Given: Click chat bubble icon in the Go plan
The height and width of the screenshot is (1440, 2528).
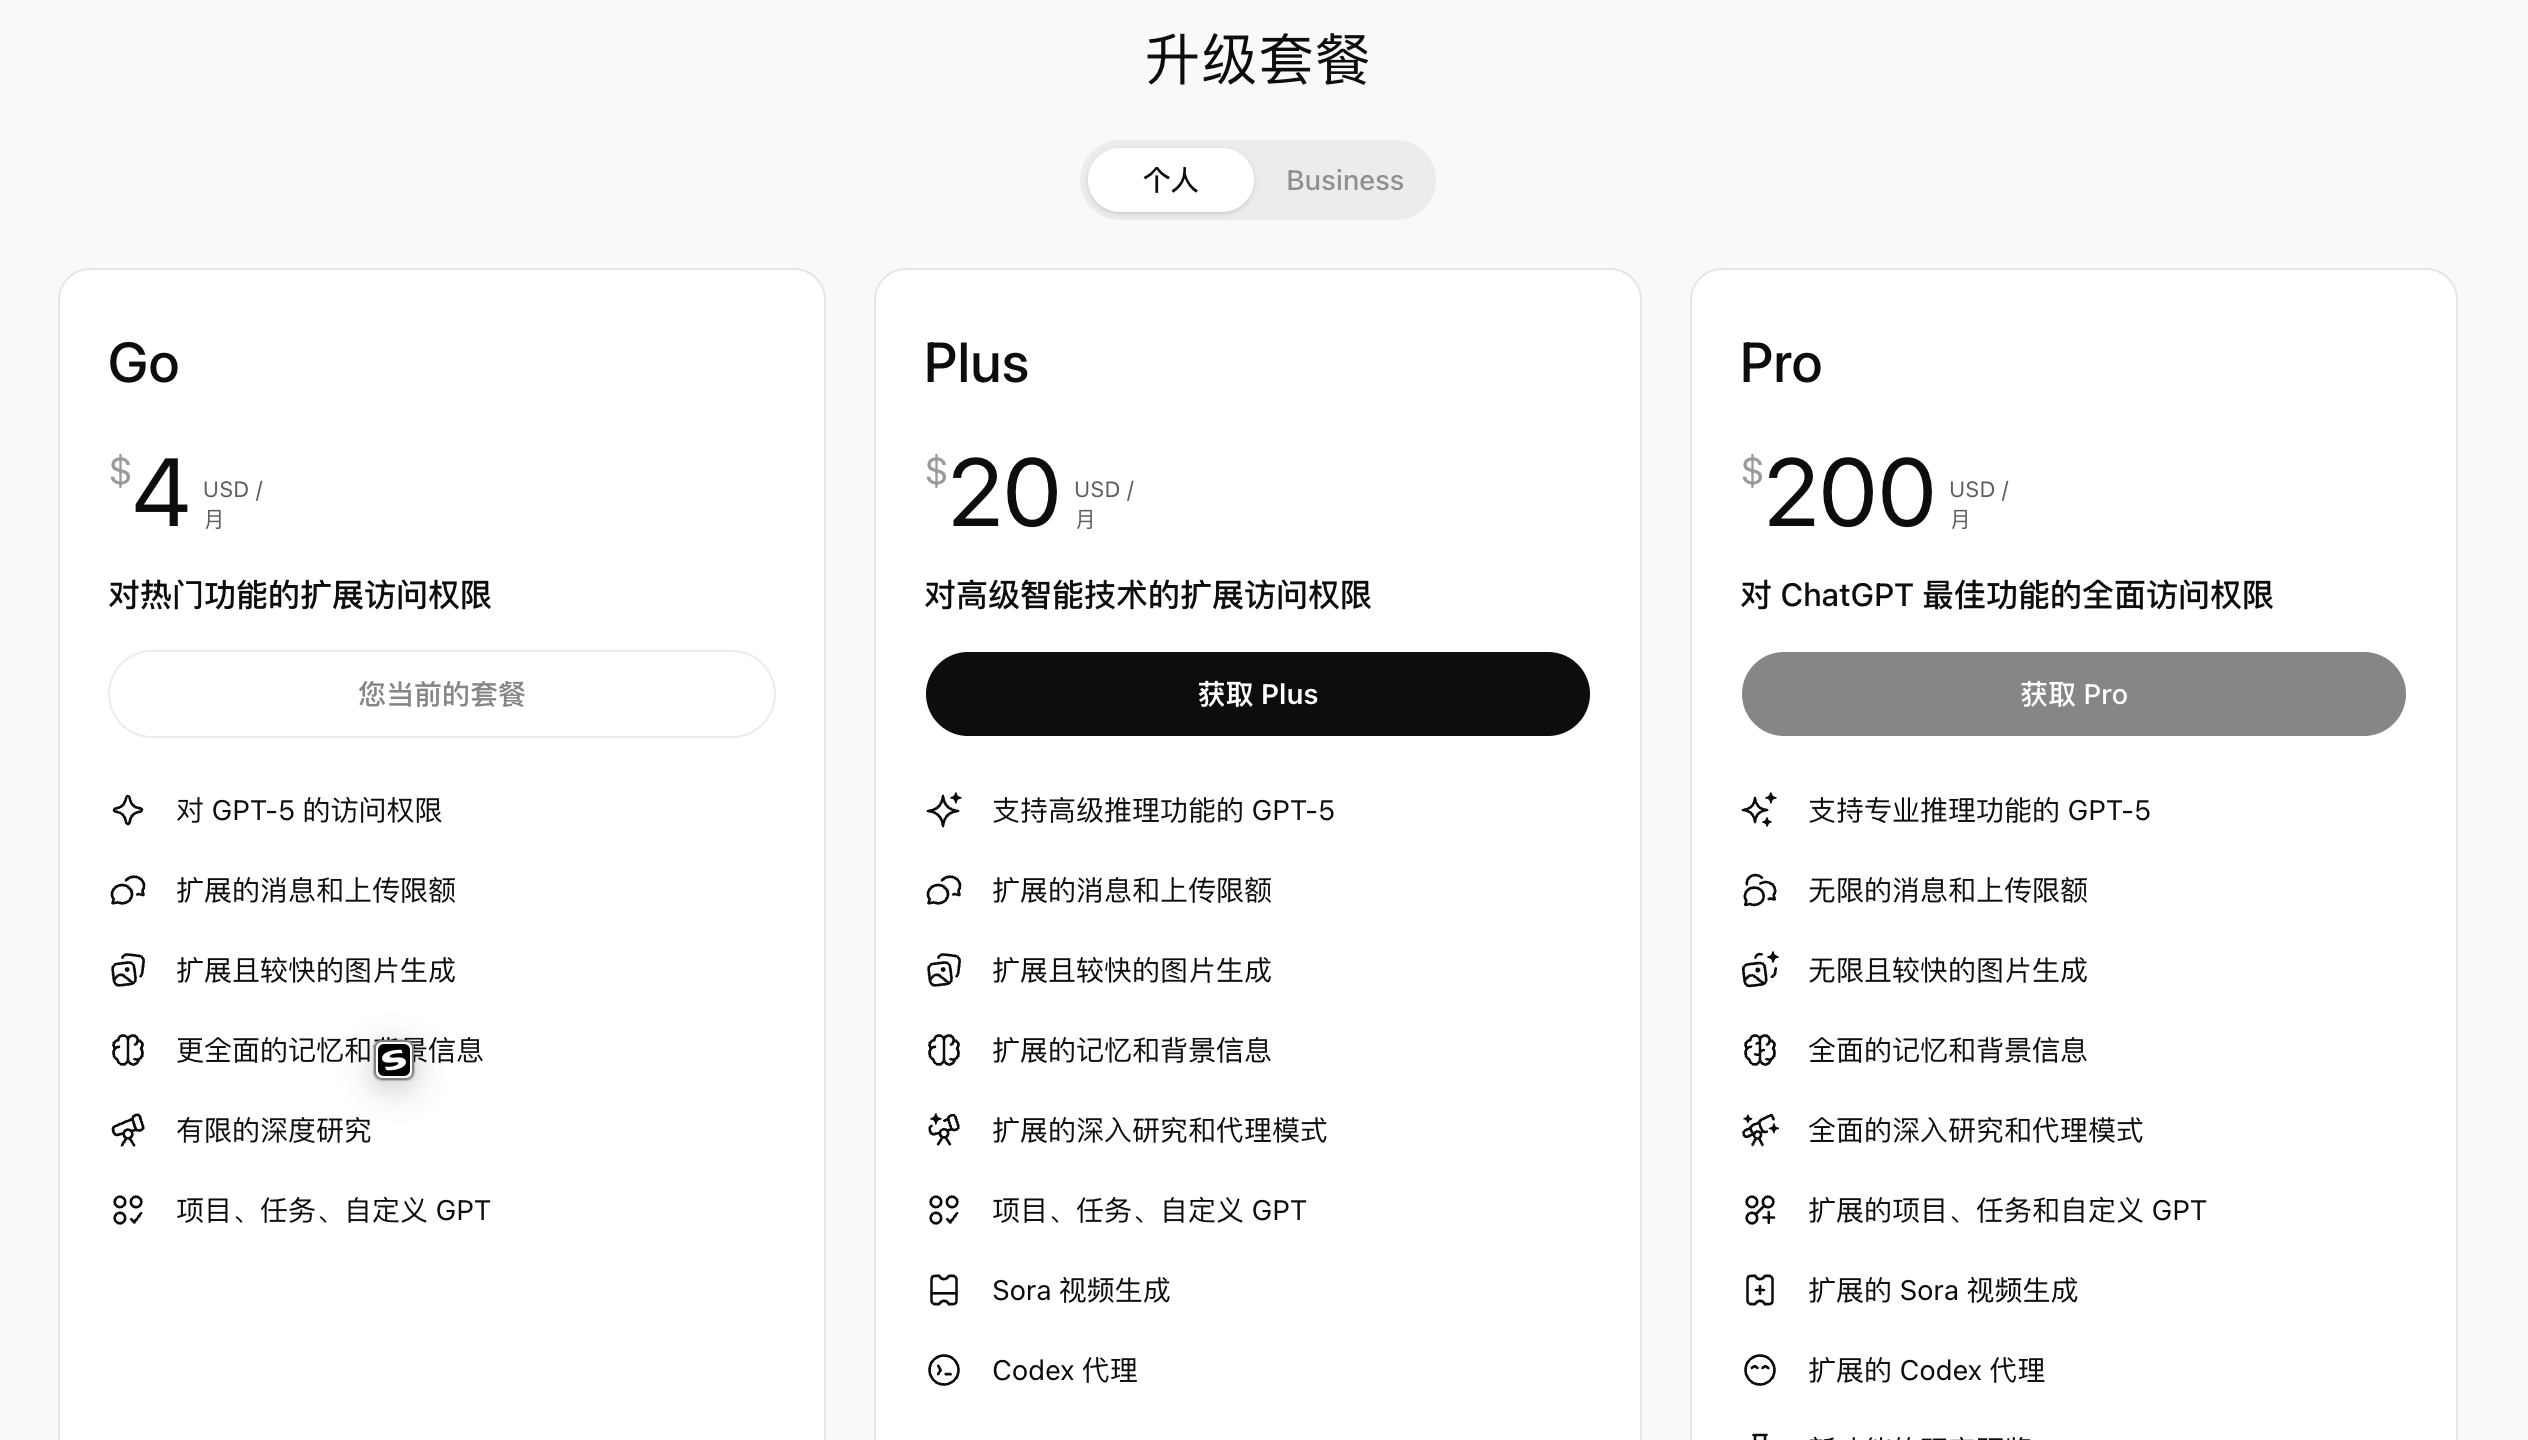Looking at the screenshot, I should pos(128,890).
